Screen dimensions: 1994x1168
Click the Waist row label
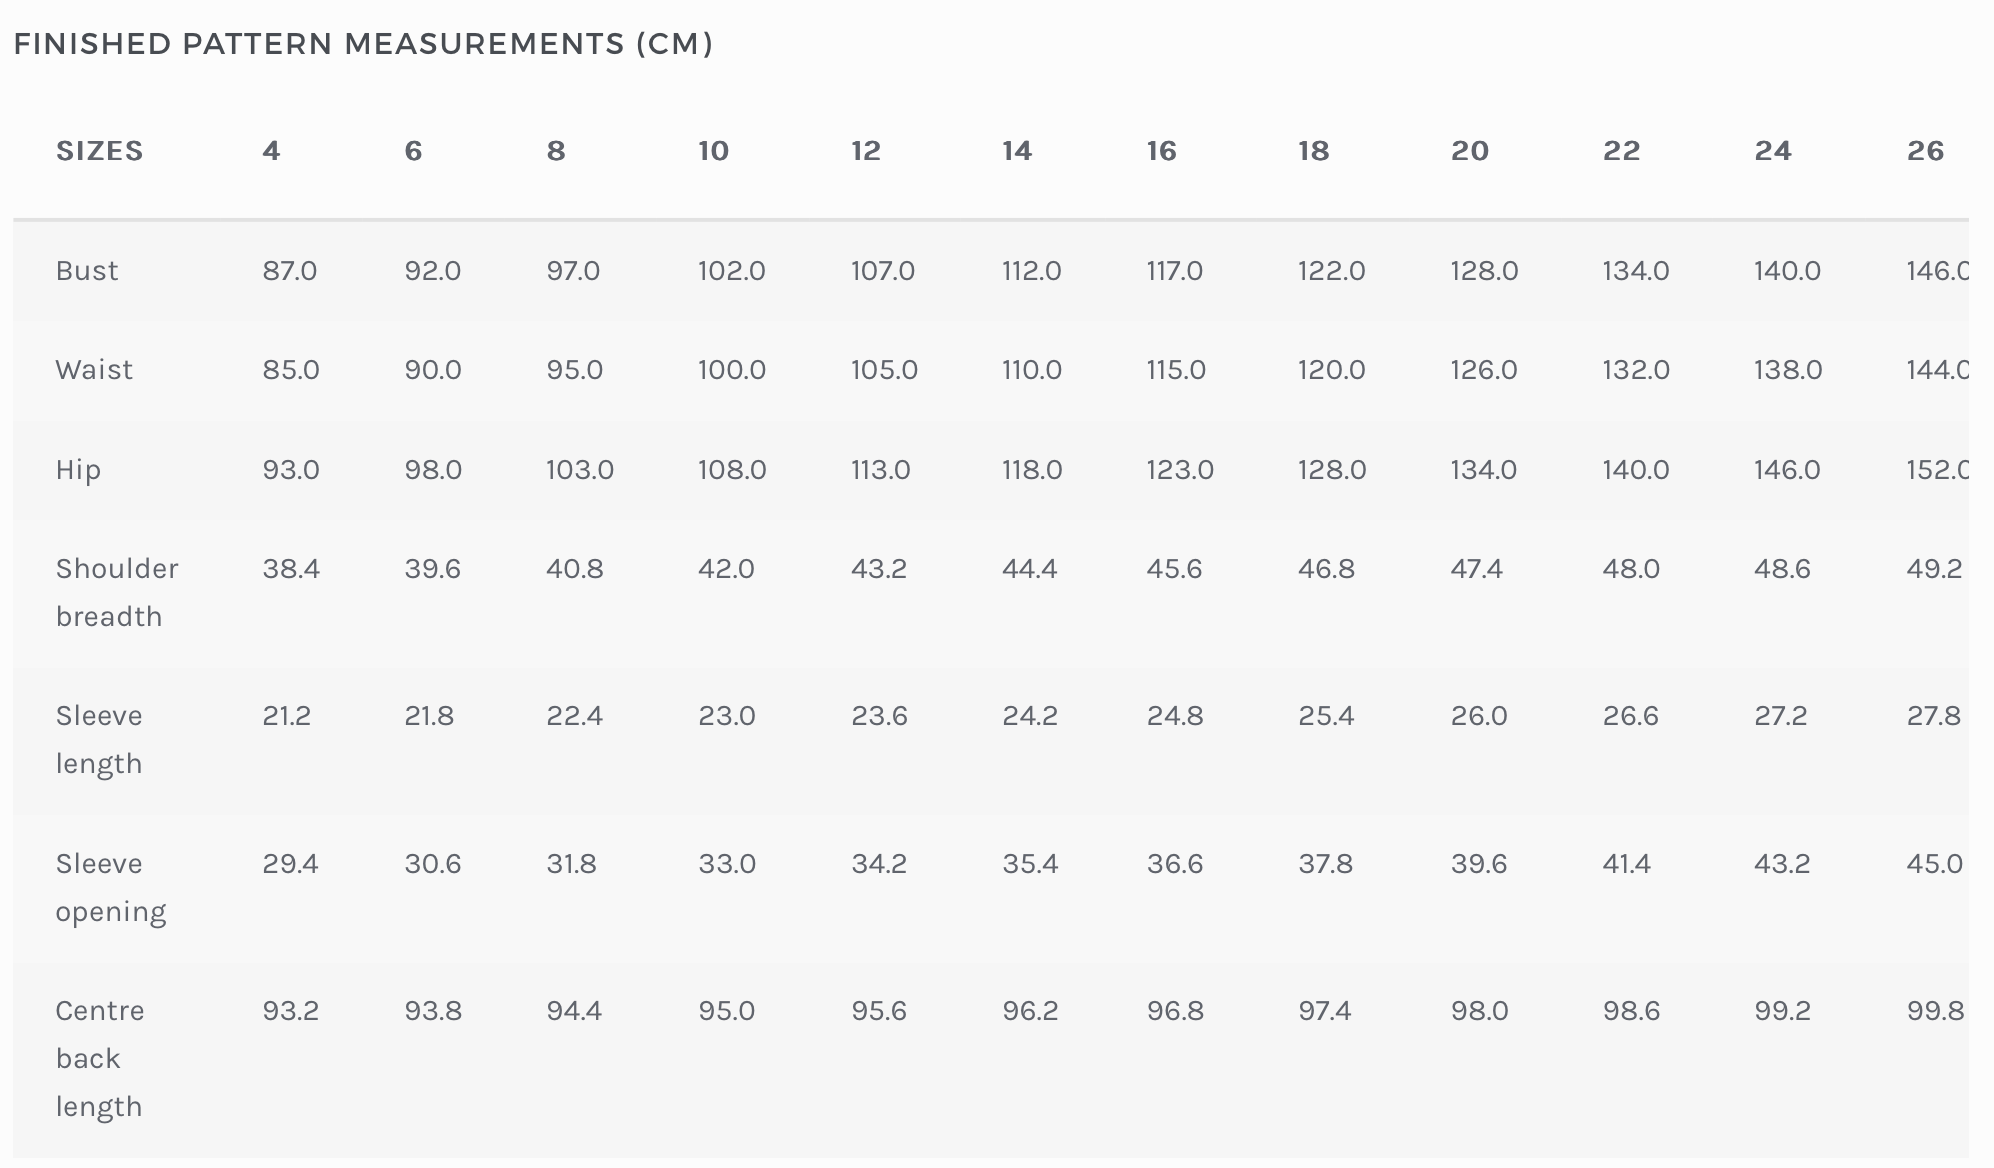coord(94,370)
